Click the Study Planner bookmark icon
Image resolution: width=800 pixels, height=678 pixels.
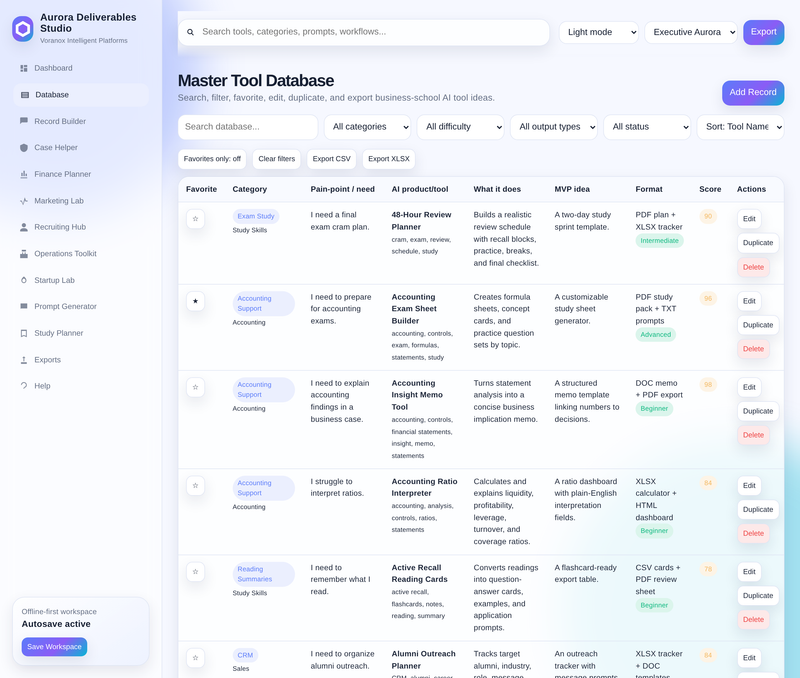(x=23, y=334)
